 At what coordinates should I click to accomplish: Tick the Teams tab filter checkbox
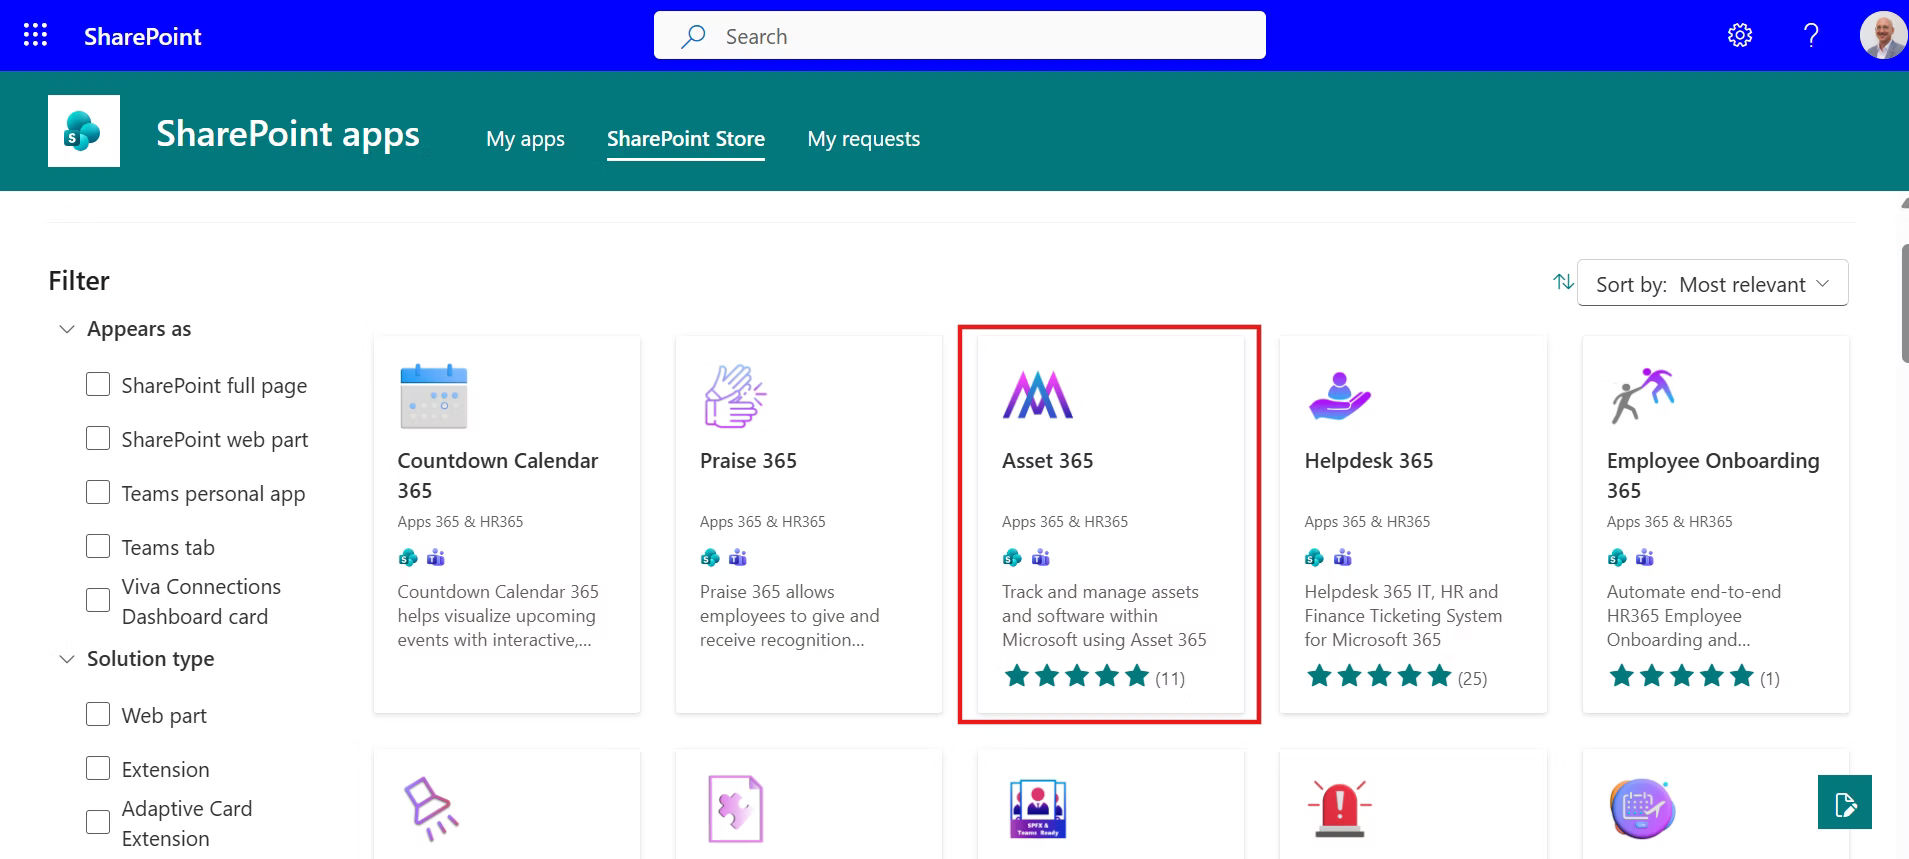click(x=98, y=547)
